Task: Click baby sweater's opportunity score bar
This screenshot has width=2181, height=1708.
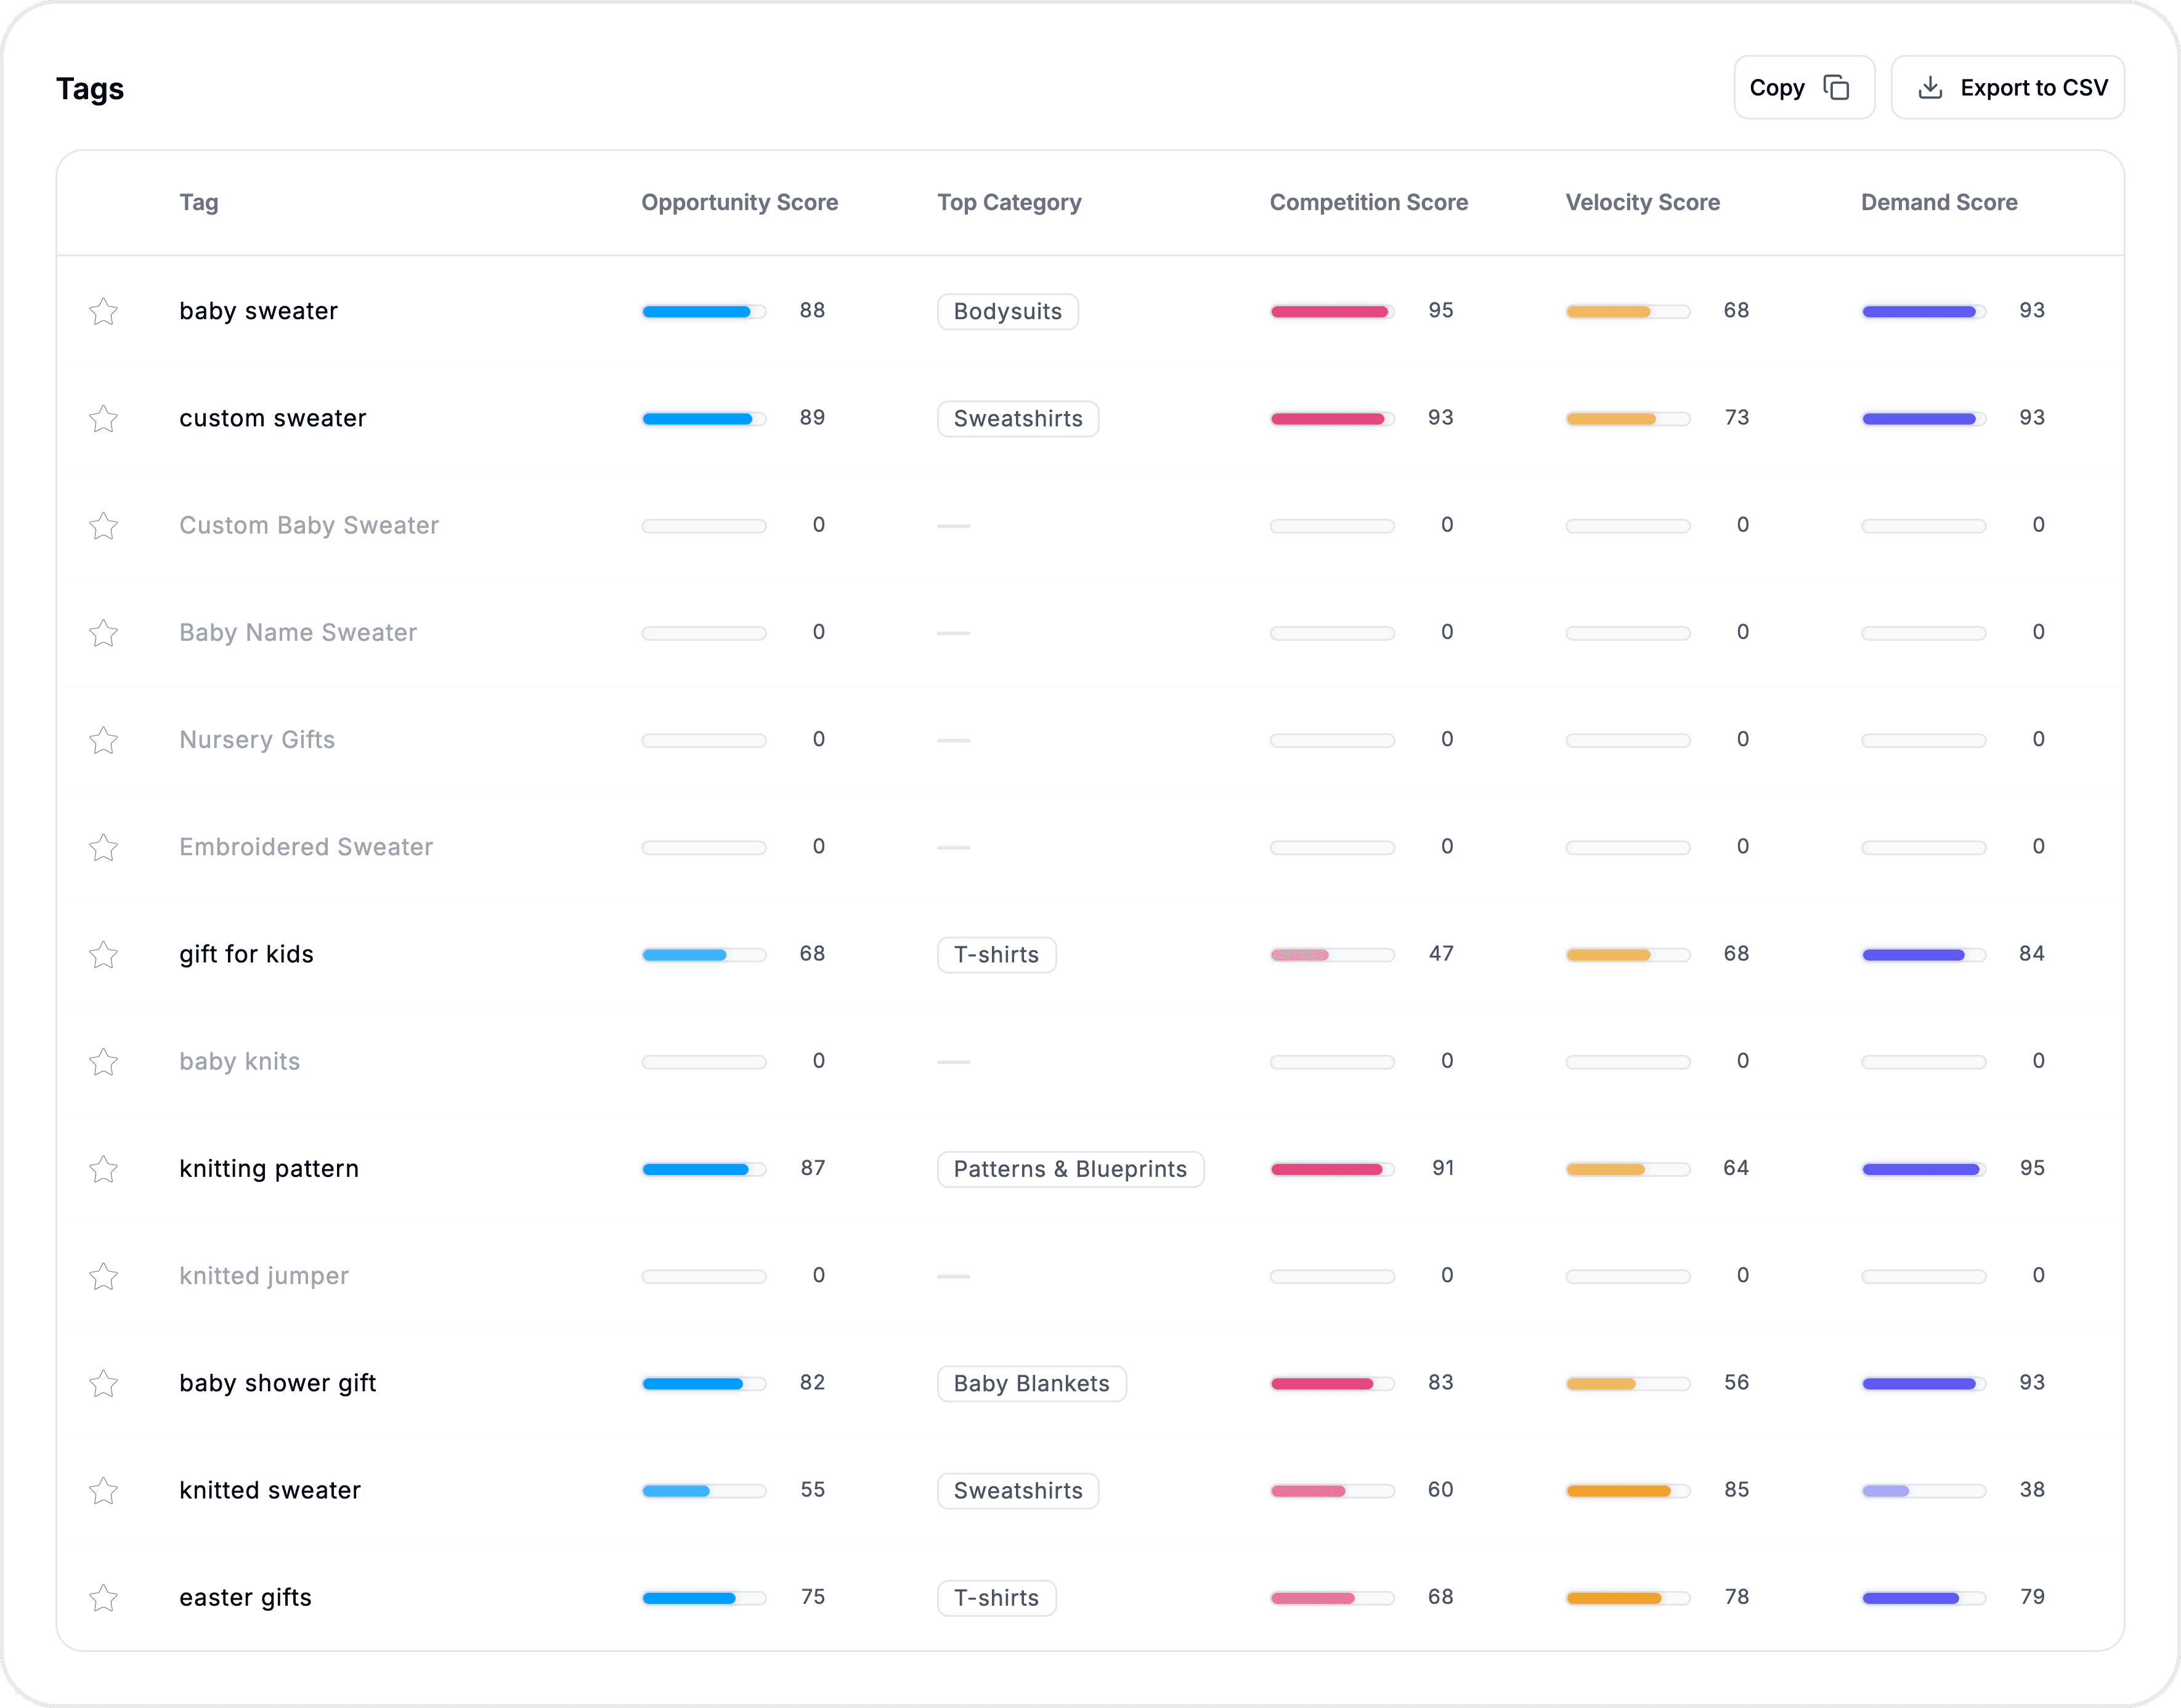Action: pos(704,312)
